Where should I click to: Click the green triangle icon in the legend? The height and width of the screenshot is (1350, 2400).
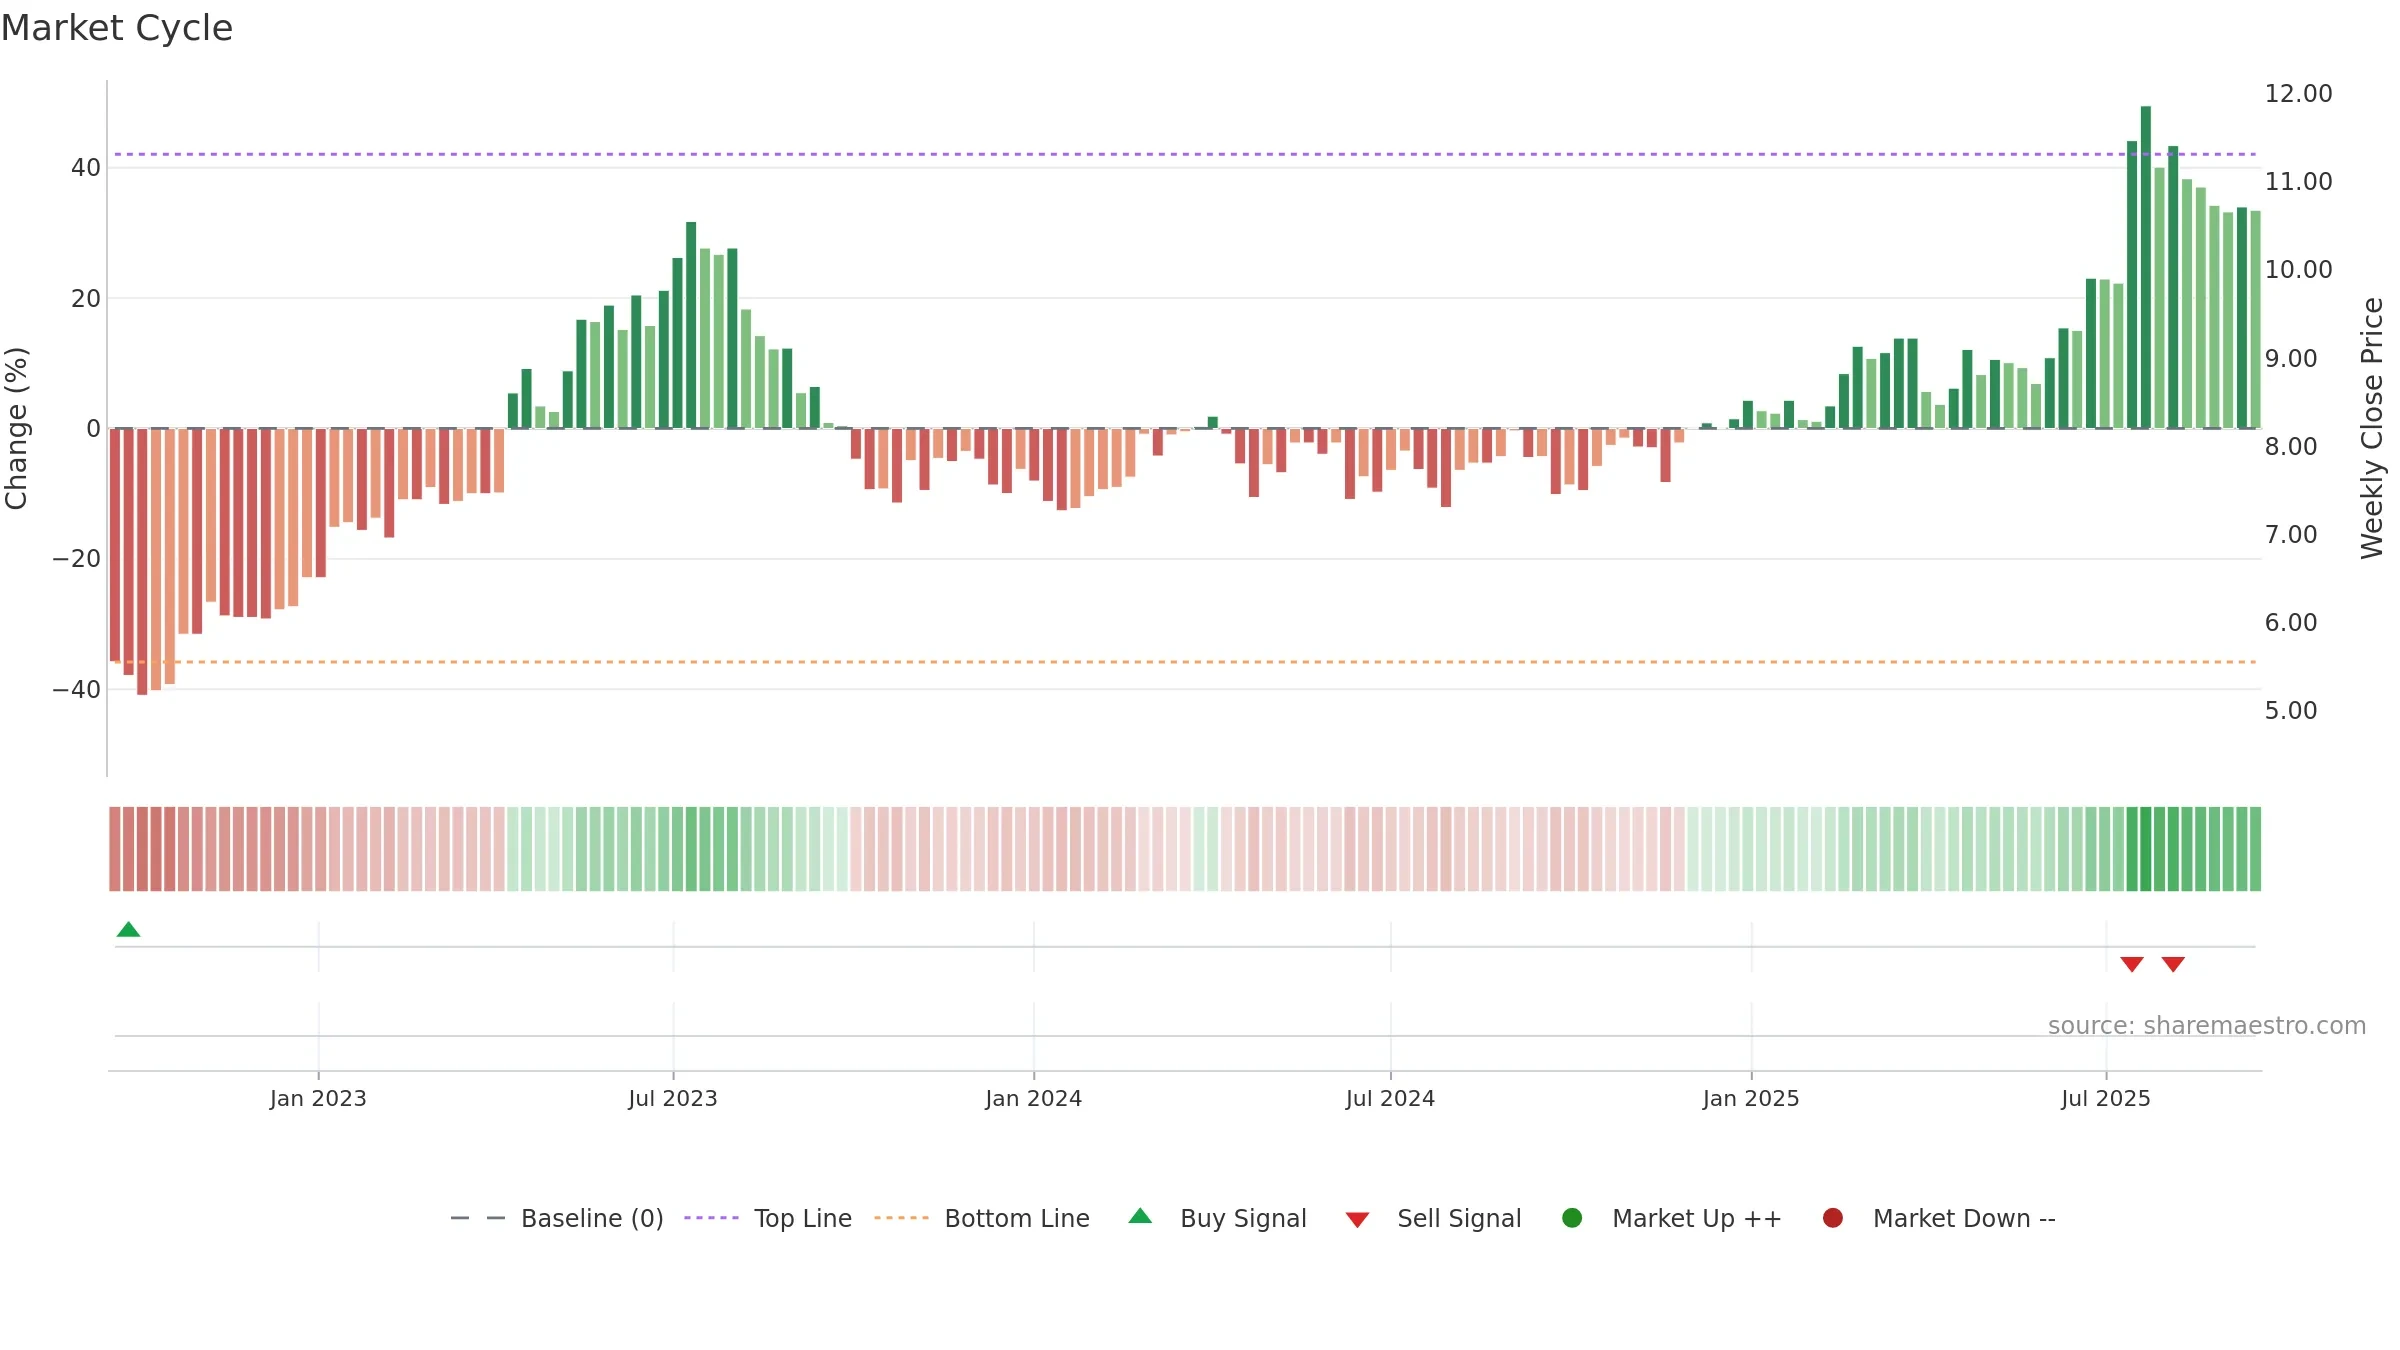click(1140, 1217)
